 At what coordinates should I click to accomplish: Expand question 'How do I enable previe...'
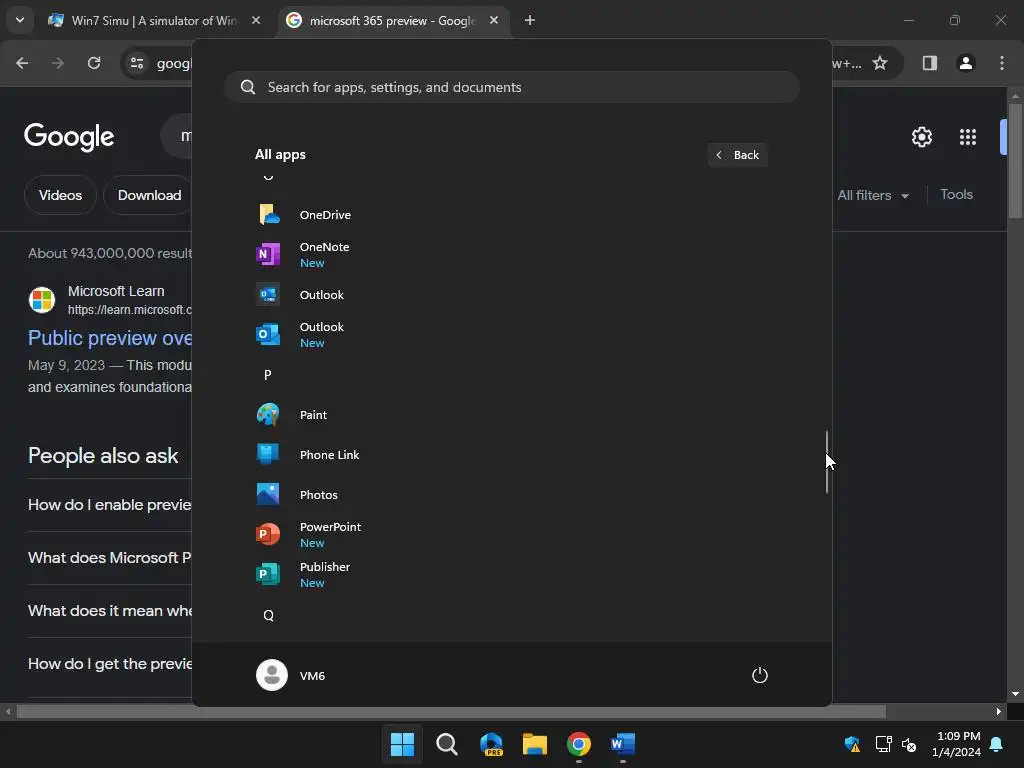tap(110, 505)
